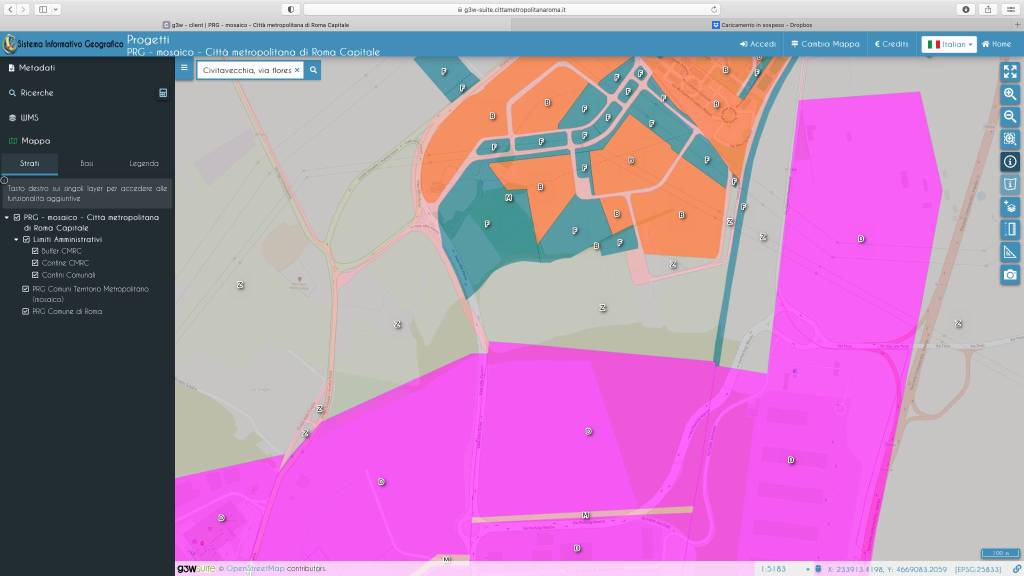The image size is (1024, 576).
Task: Collapse the Limiti Amministrativi group
Action: click(17, 240)
